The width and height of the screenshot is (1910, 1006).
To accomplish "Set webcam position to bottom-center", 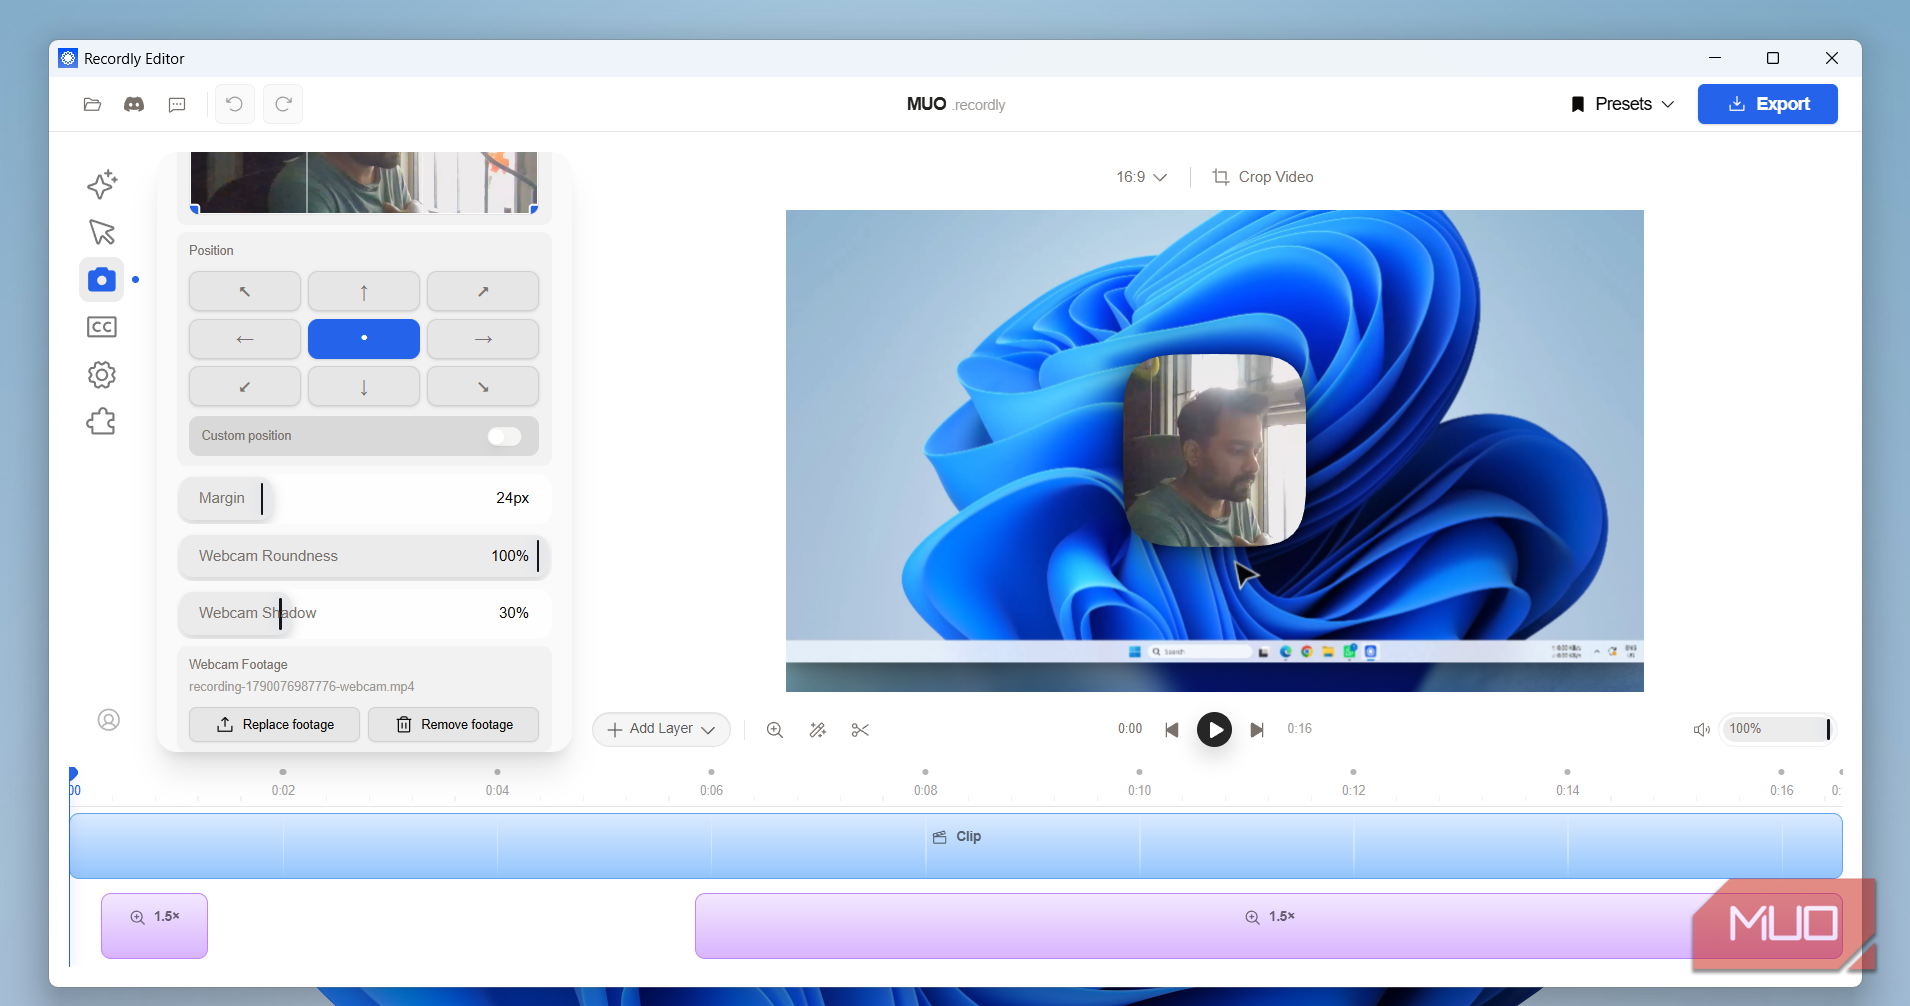I will (364, 386).
